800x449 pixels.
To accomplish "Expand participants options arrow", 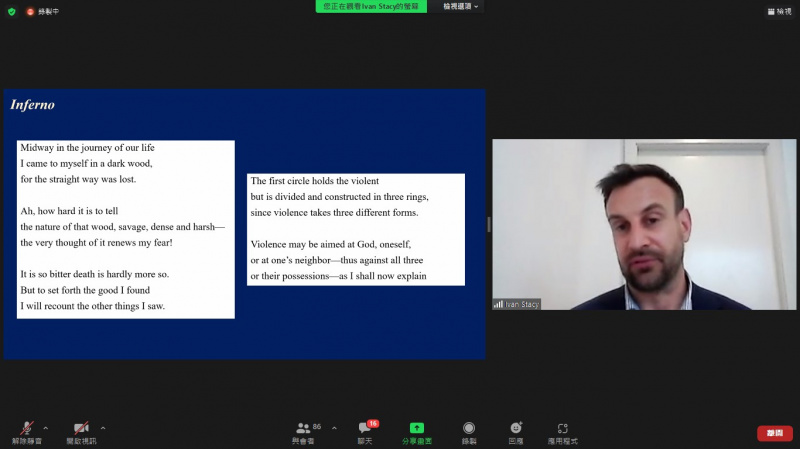I will tap(334, 428).
